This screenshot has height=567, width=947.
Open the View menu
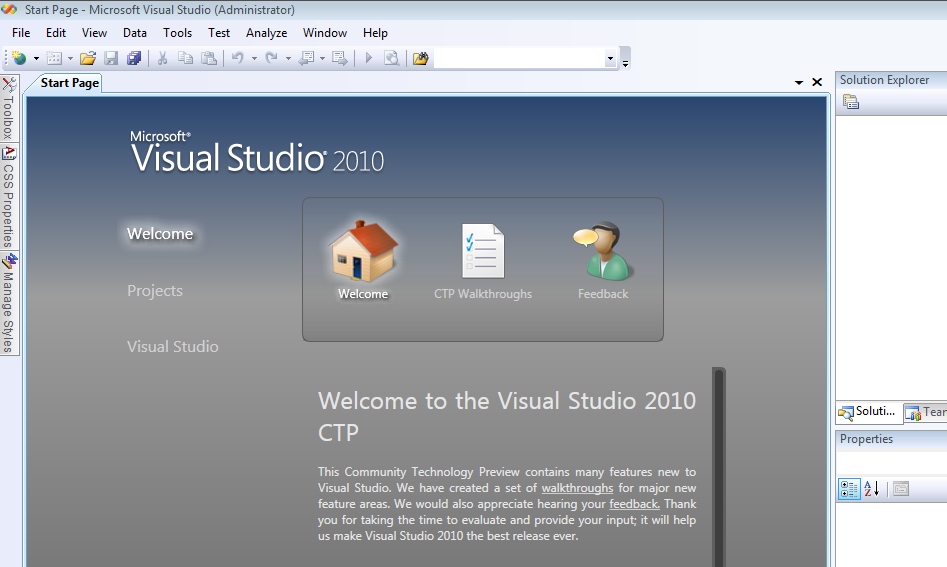(x=94, y=33)
